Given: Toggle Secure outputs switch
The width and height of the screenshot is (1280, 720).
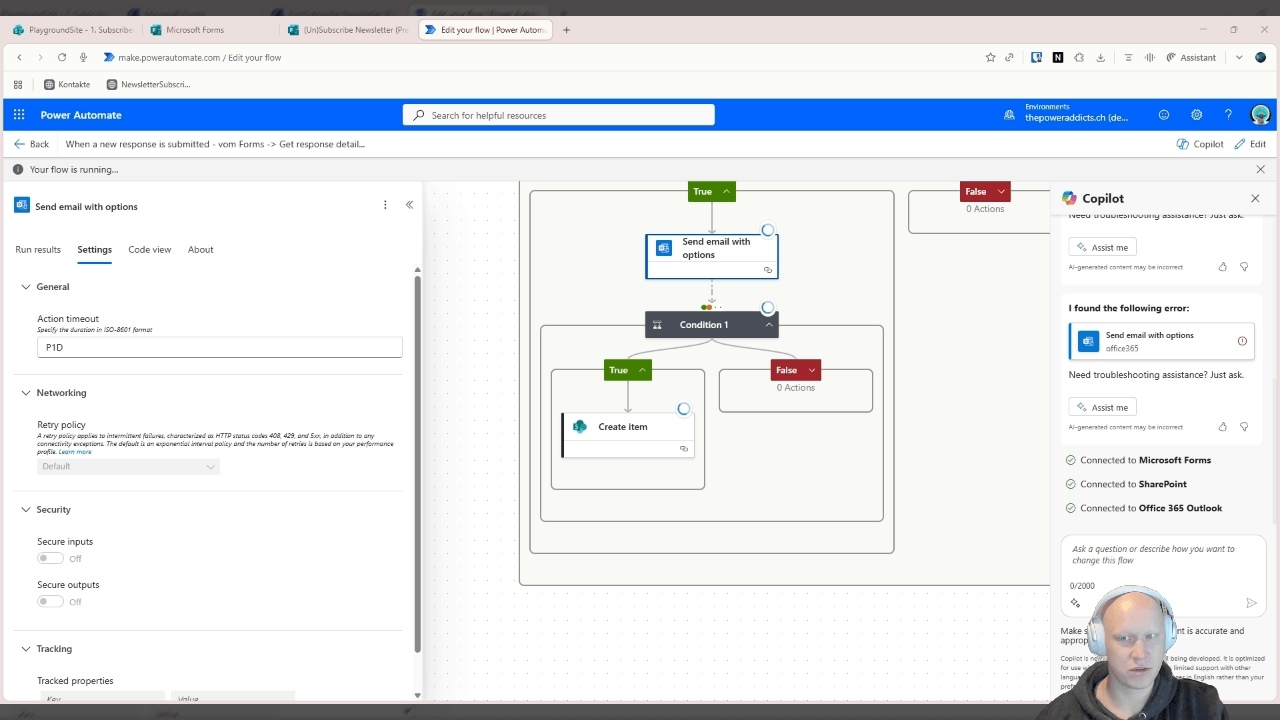Looking at the screenshot, I should (x=50, y=601).
